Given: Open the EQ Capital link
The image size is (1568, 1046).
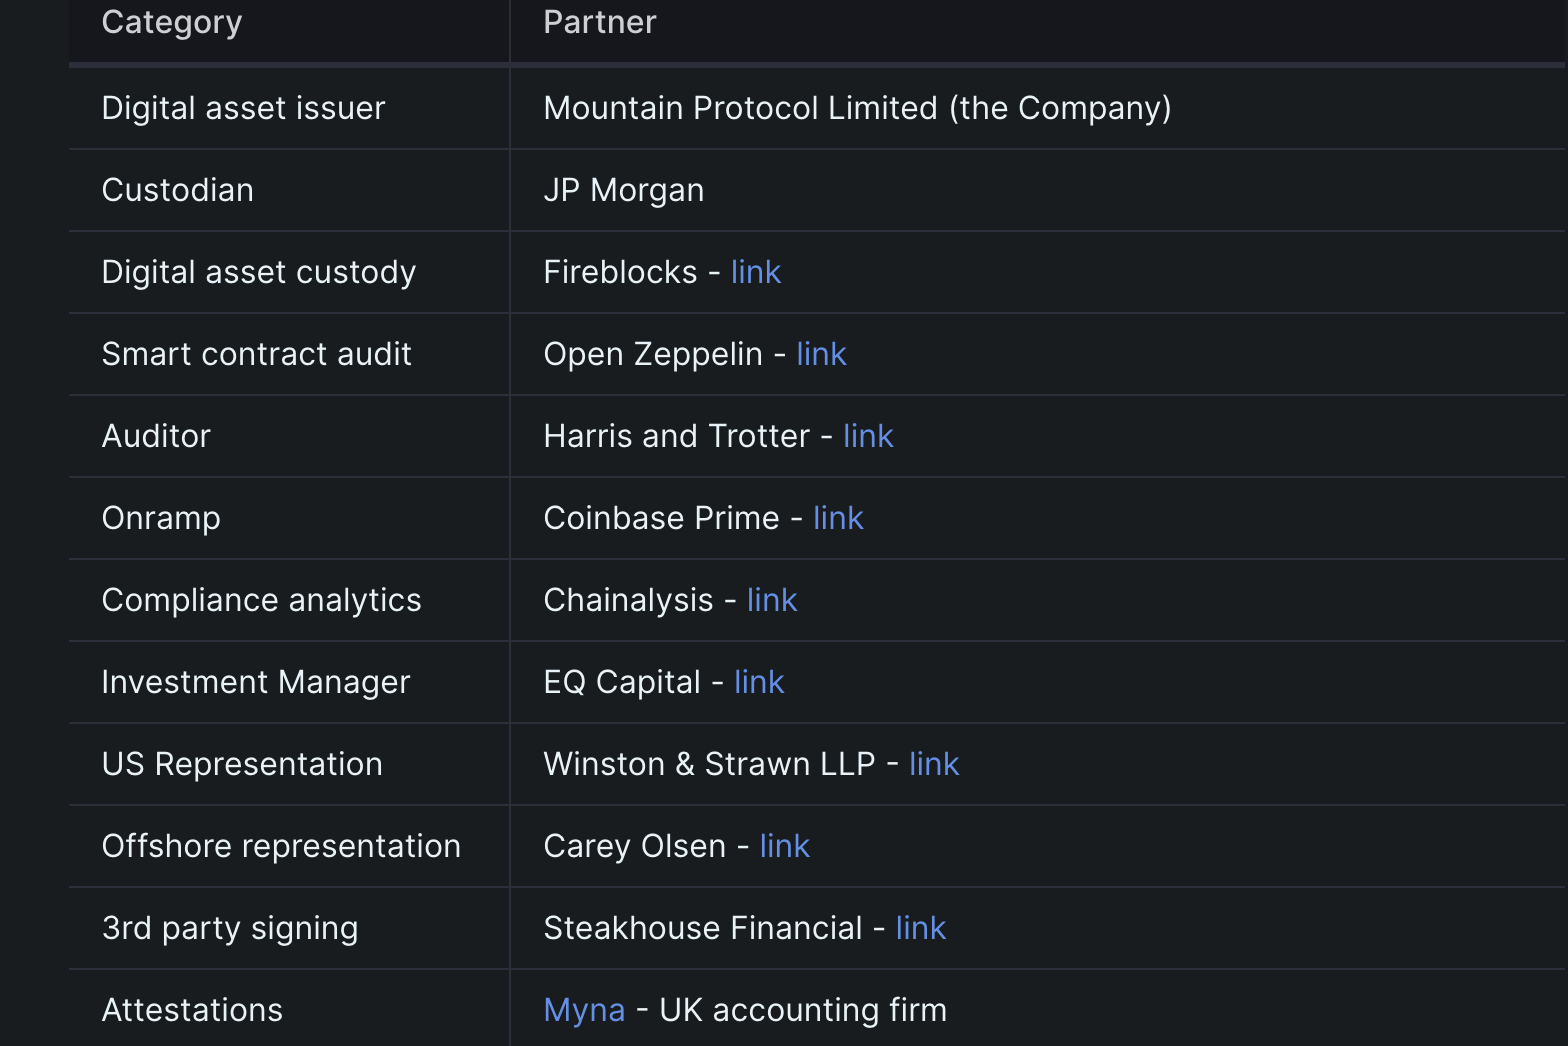Looking at the screenshot, I should tap(759, 682).
